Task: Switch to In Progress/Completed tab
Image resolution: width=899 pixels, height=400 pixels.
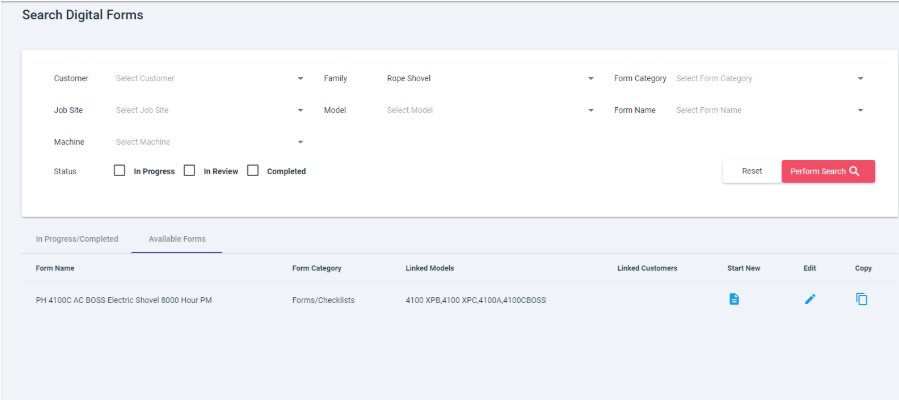Action: 77,239
